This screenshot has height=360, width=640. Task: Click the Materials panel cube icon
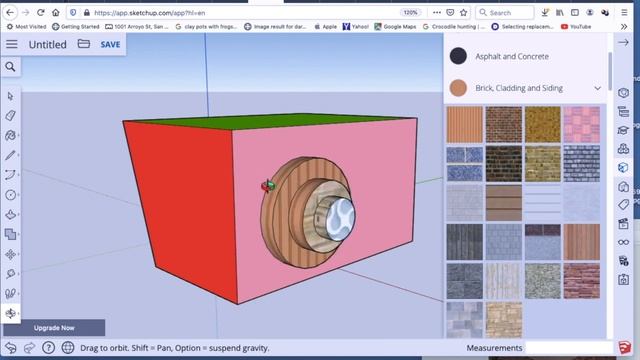(623, 167)
